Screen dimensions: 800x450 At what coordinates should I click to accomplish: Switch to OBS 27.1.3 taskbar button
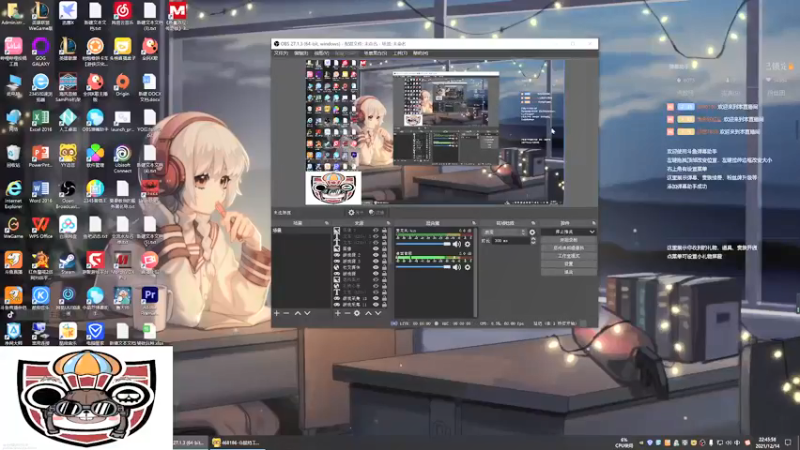pos(188,442)
